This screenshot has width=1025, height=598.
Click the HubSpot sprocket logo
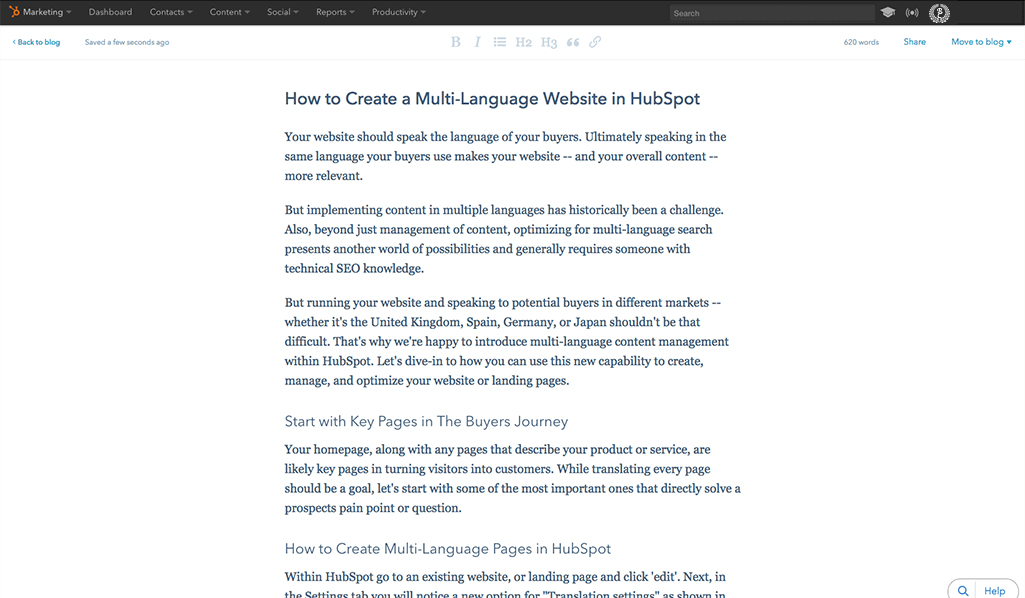click(14, 12)
